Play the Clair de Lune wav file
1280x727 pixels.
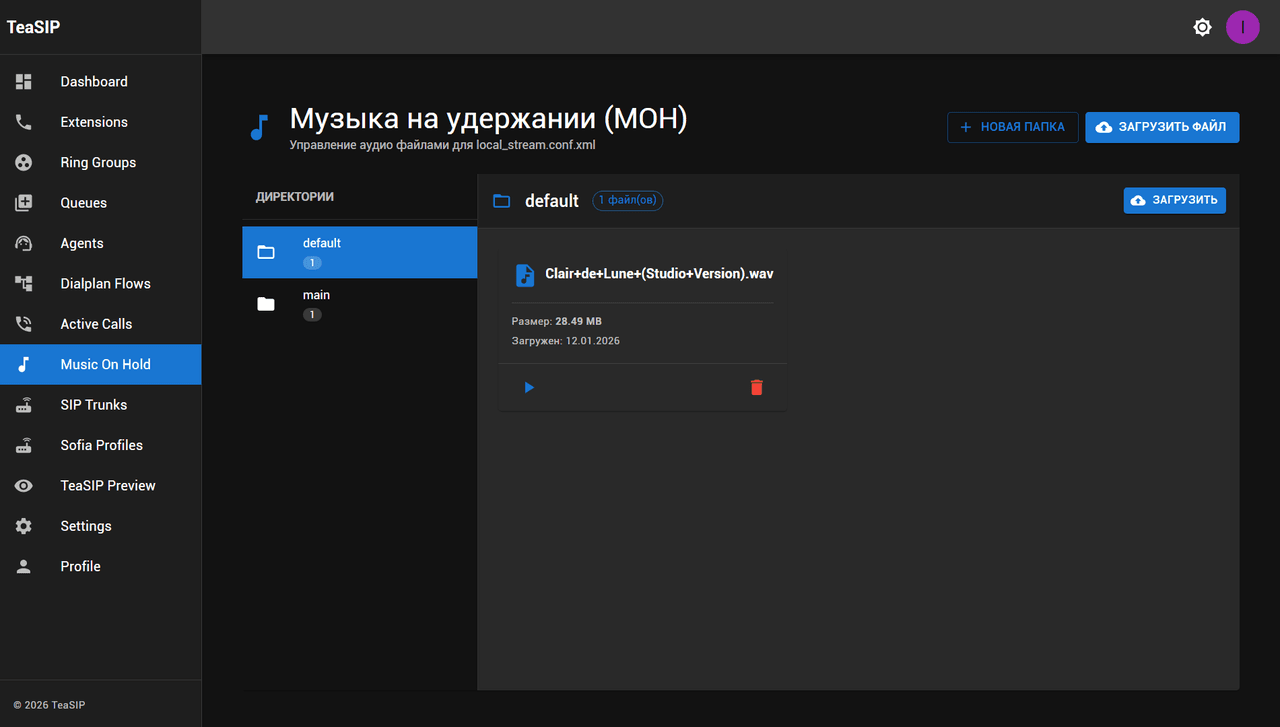point(529,387)
